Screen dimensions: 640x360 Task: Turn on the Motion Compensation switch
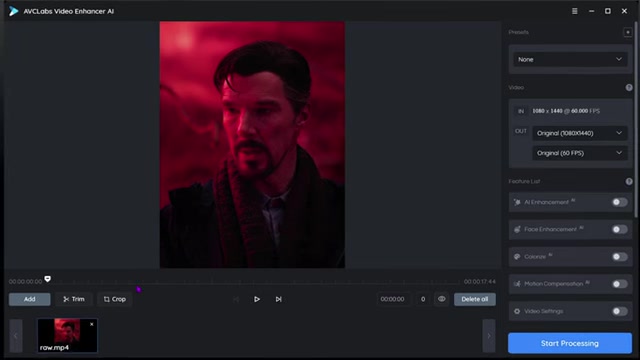pyautogui.click(x=620, y=284)
